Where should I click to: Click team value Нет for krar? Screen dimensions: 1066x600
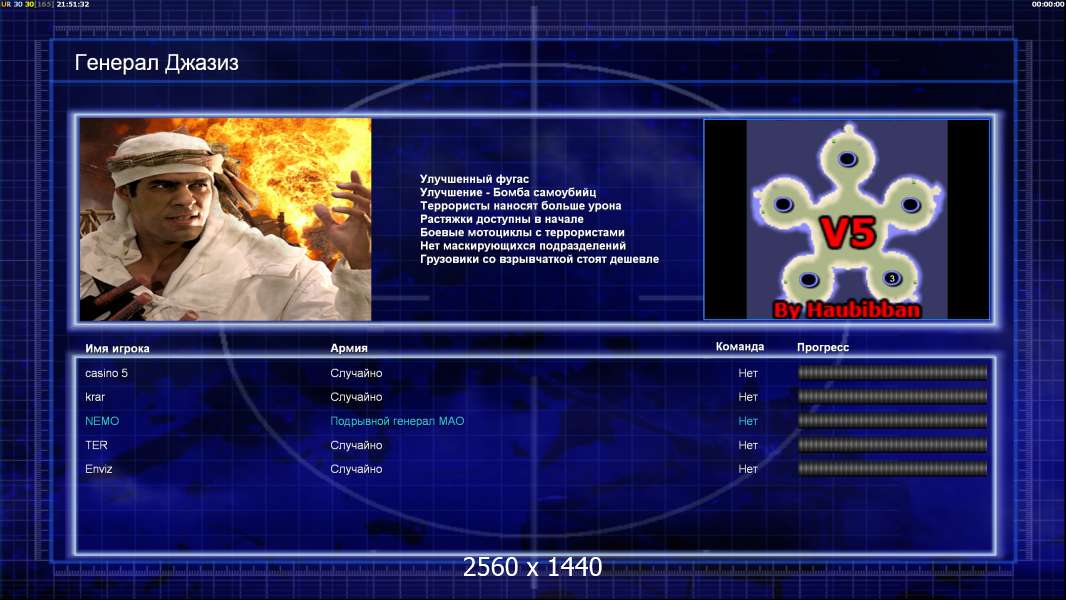pyautogui.click(x=748, y=397)
